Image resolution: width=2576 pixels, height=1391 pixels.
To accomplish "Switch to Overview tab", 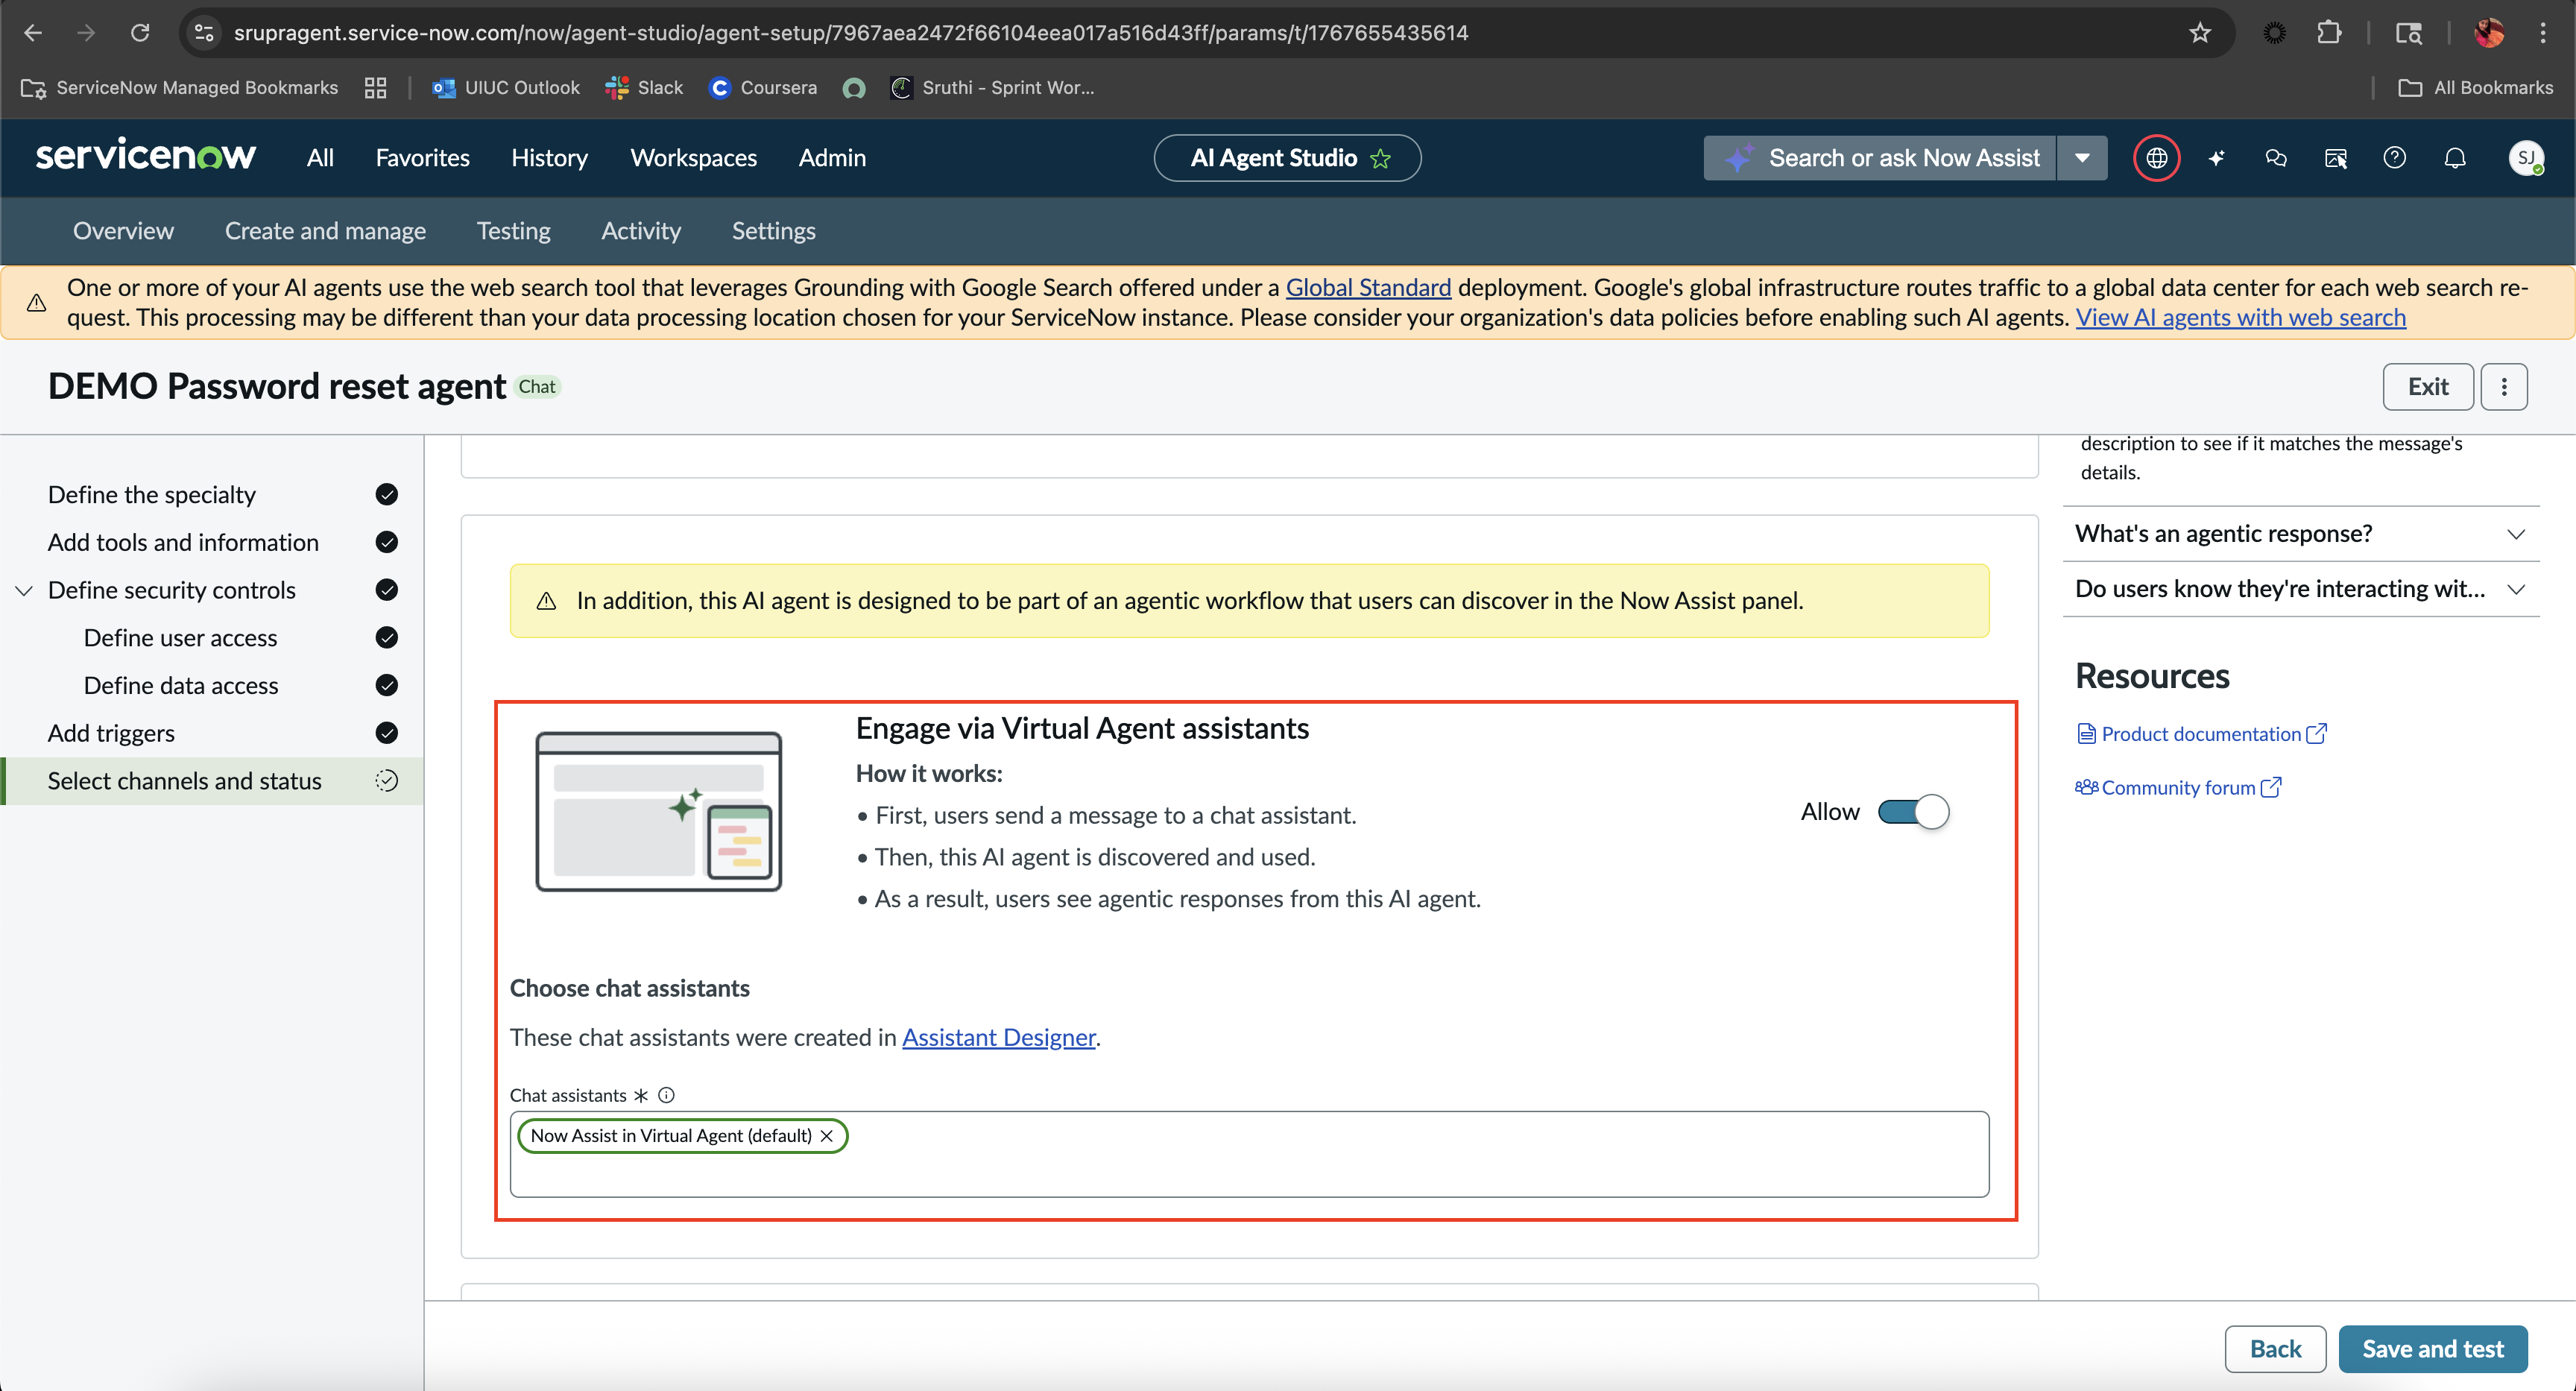I will [x=123, y=231].
